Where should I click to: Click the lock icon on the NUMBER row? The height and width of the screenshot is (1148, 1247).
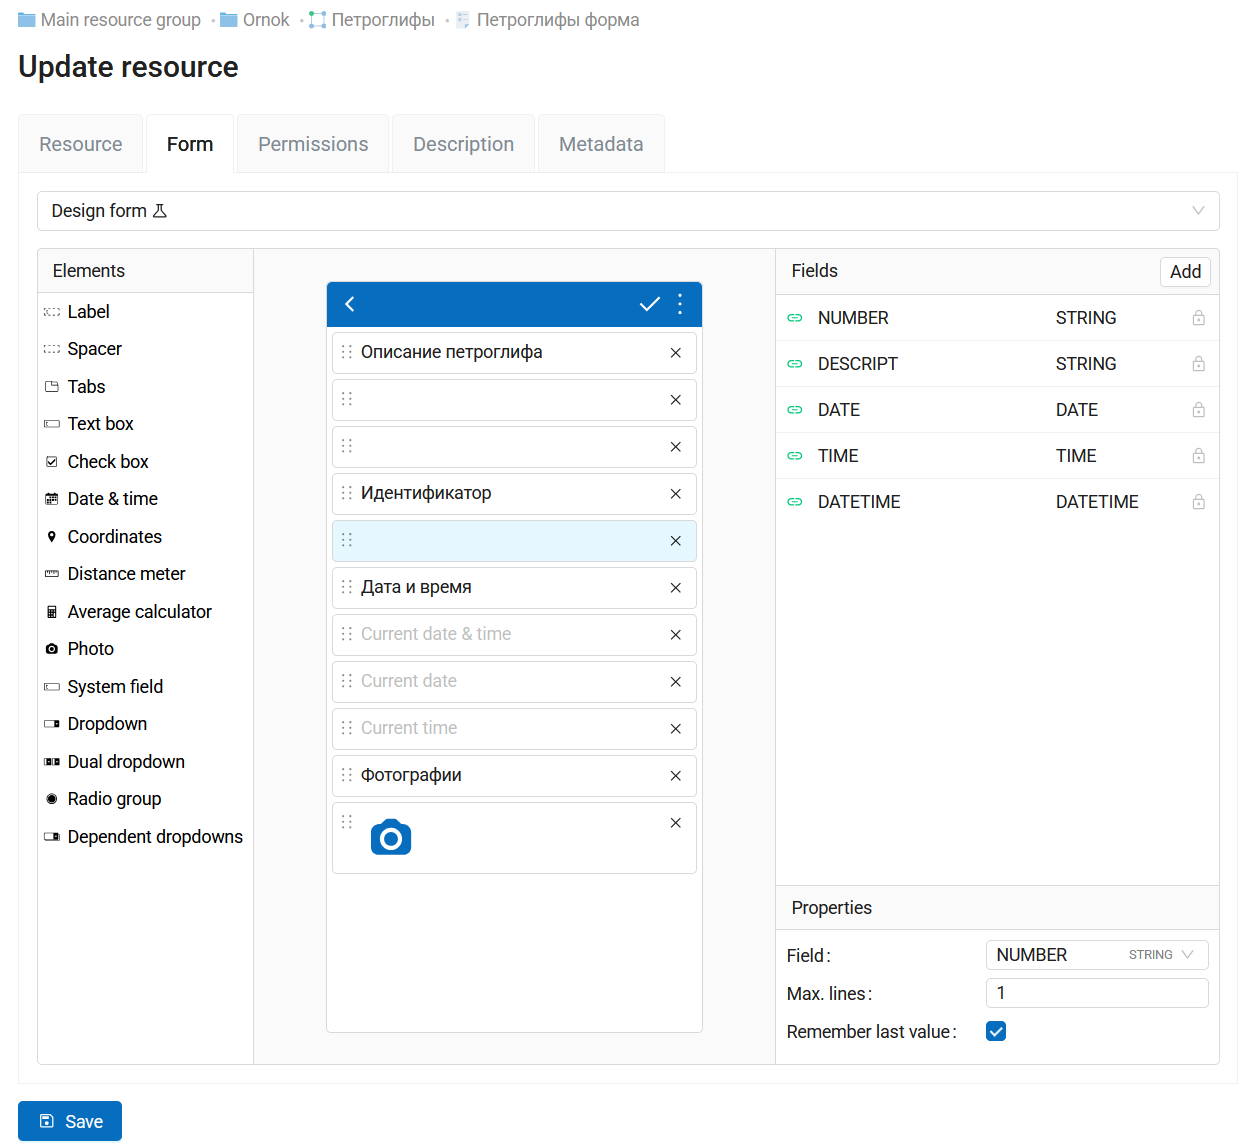click(1198, 318)
